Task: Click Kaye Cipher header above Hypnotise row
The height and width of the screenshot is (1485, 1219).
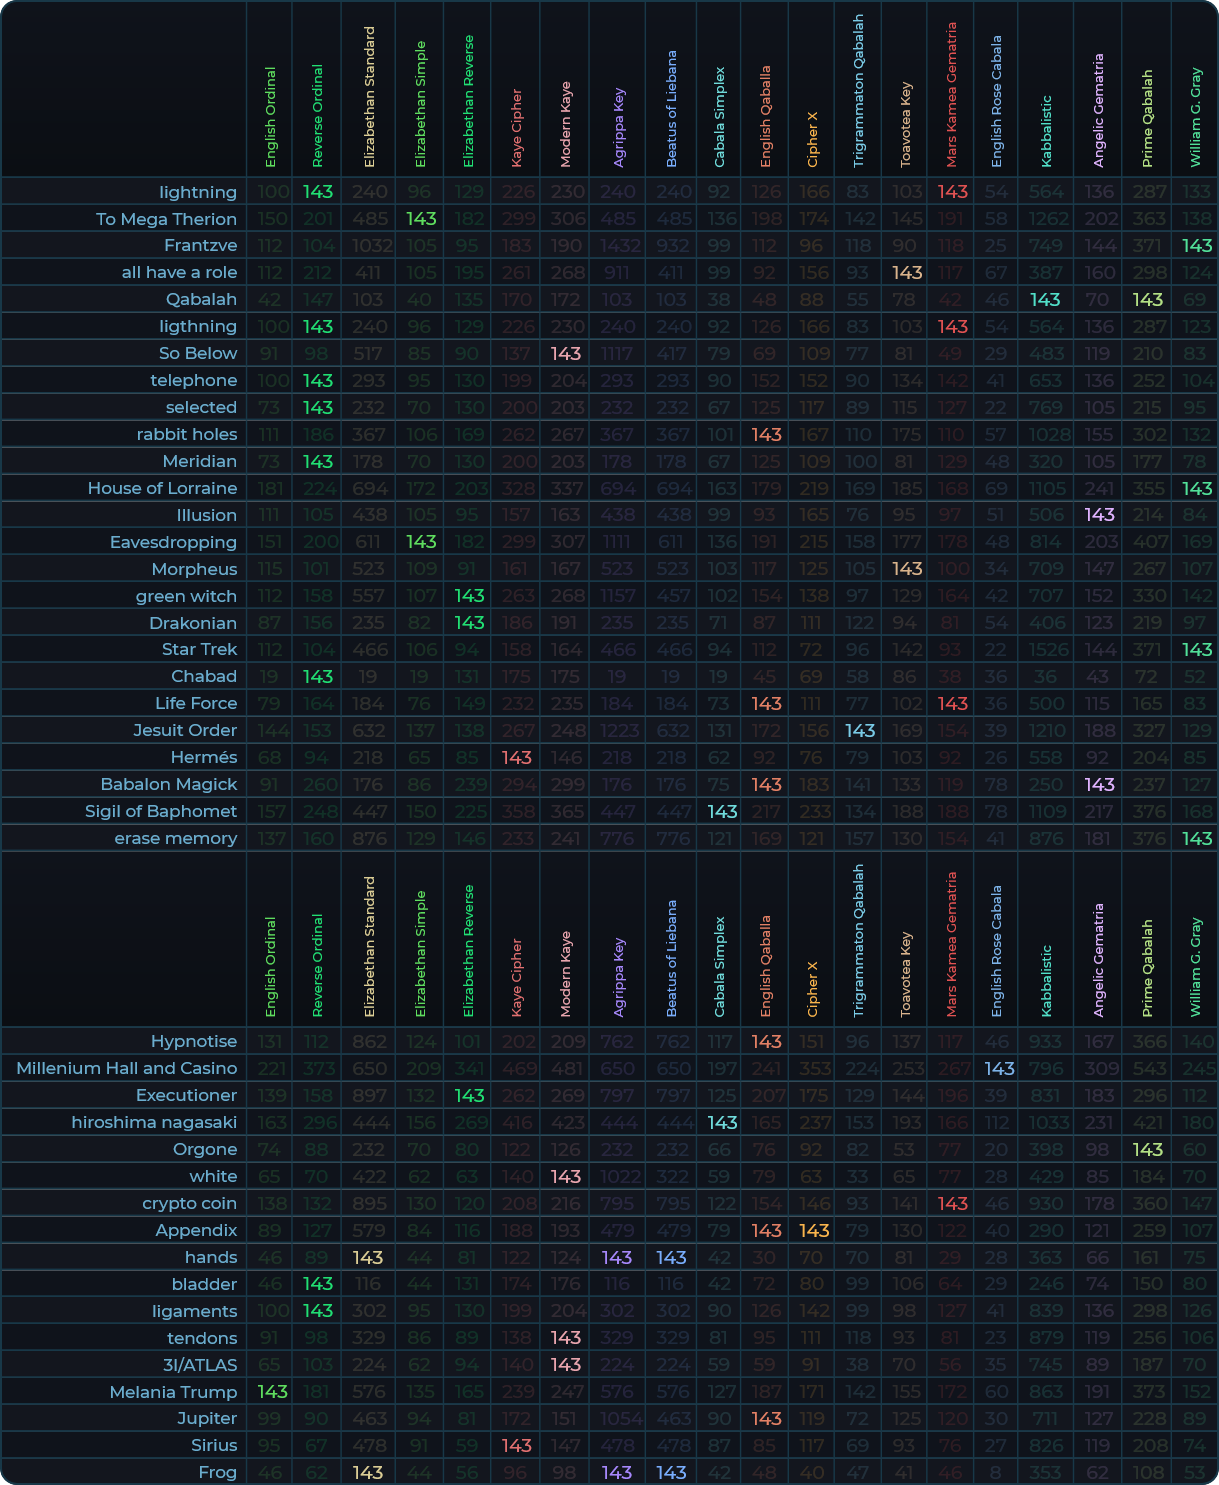Action: pyautogui.click(x=517, y=977)
